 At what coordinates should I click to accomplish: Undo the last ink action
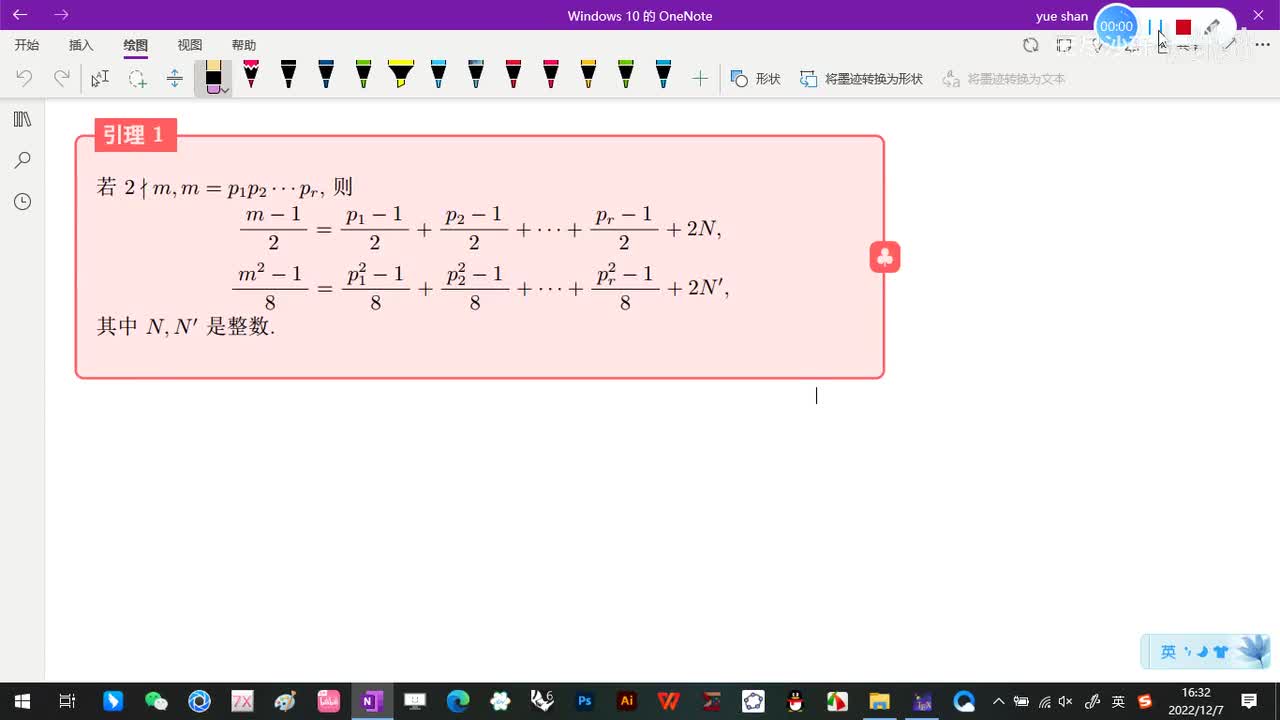pos(24,78)
